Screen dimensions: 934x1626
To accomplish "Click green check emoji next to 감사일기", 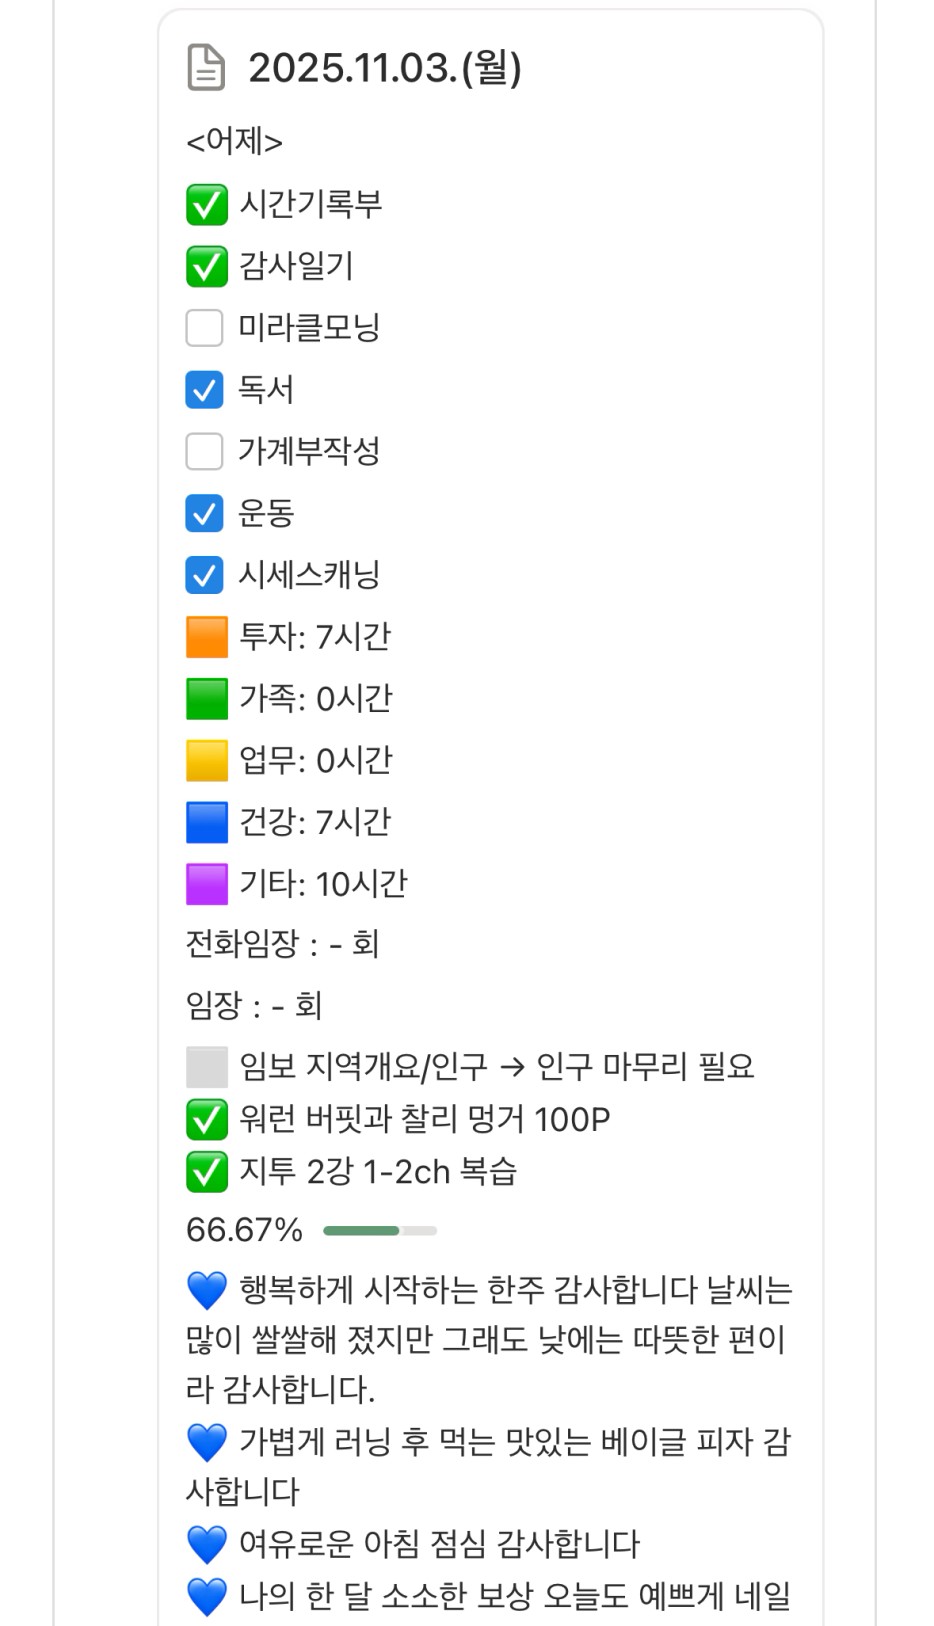I will [x=206, y=267].
